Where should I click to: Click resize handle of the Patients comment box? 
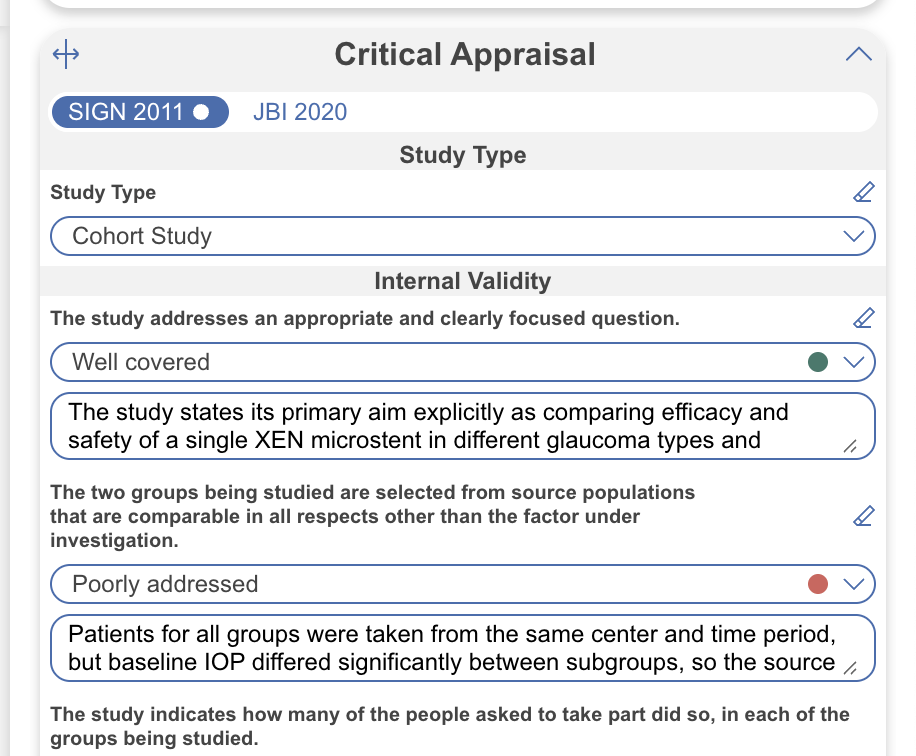click(849, 669)
